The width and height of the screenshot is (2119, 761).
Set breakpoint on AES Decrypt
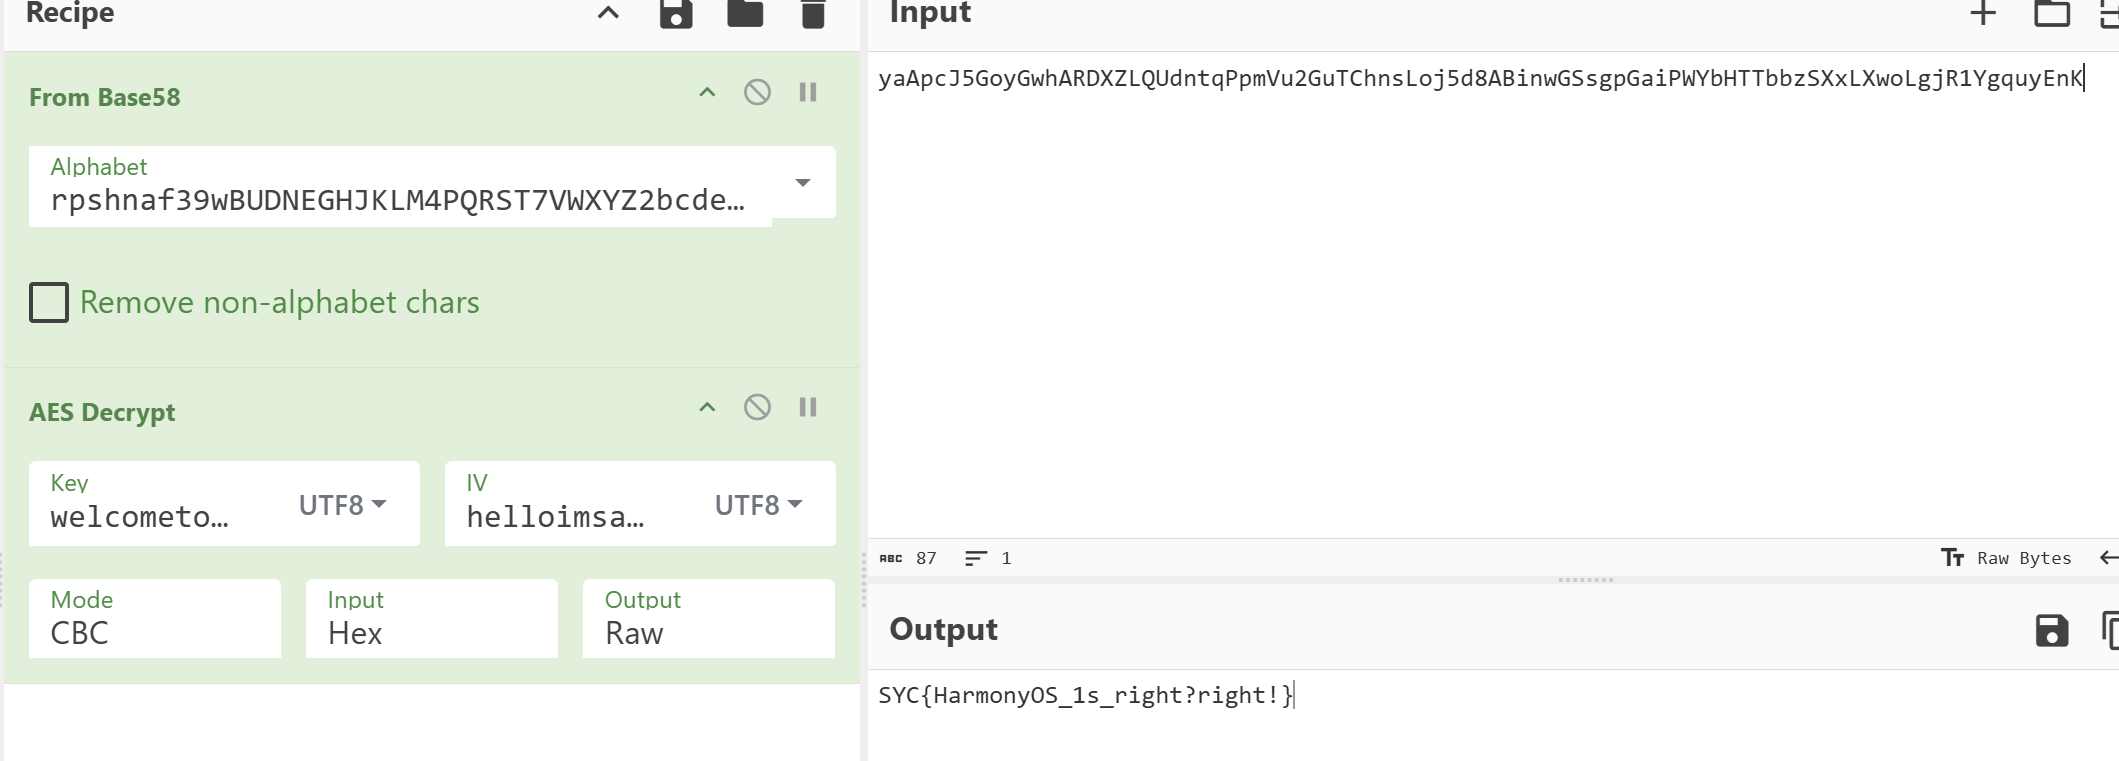[808, 407]
